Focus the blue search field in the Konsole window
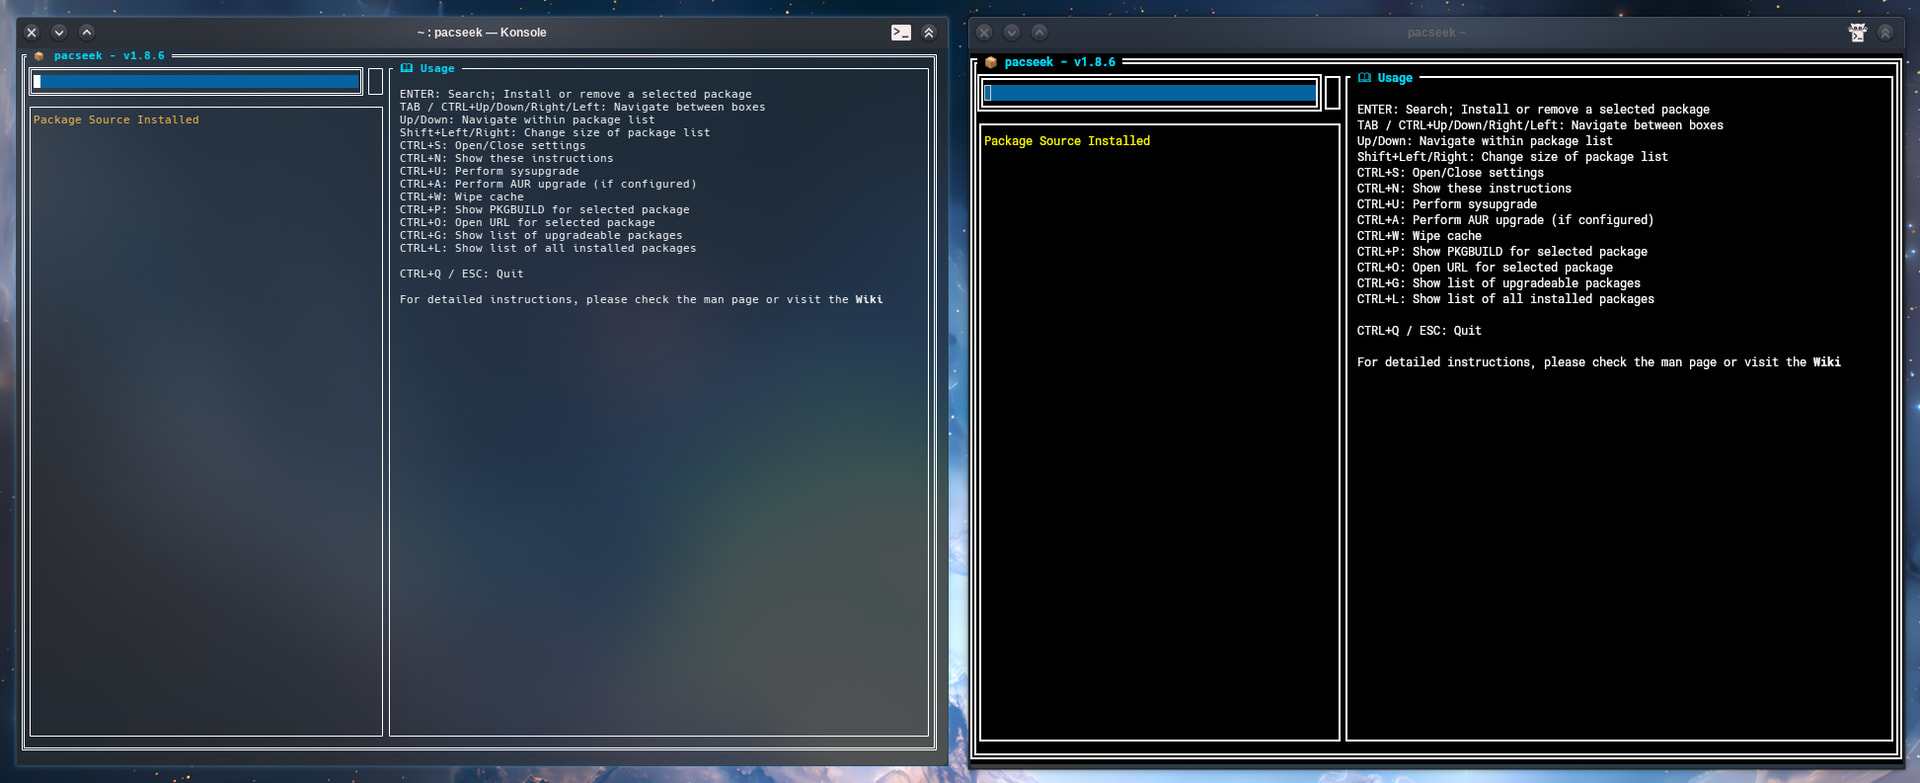 pyautogui.click(x=197, y=82)
